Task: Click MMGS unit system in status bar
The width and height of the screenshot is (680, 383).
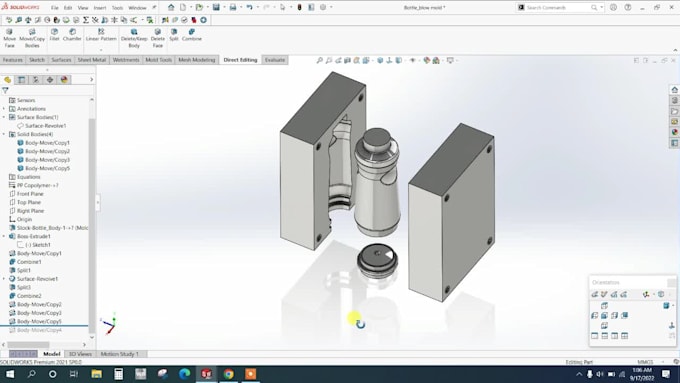Action: click(x=645, y=362)
